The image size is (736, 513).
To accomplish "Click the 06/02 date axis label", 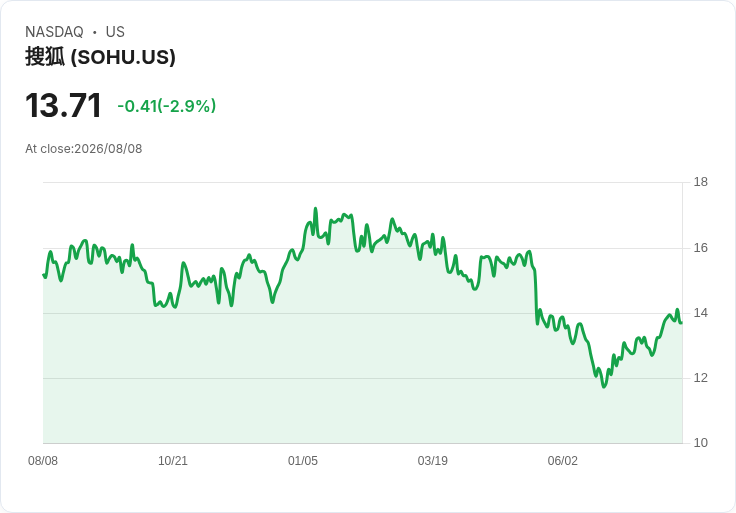I will 562,461.
